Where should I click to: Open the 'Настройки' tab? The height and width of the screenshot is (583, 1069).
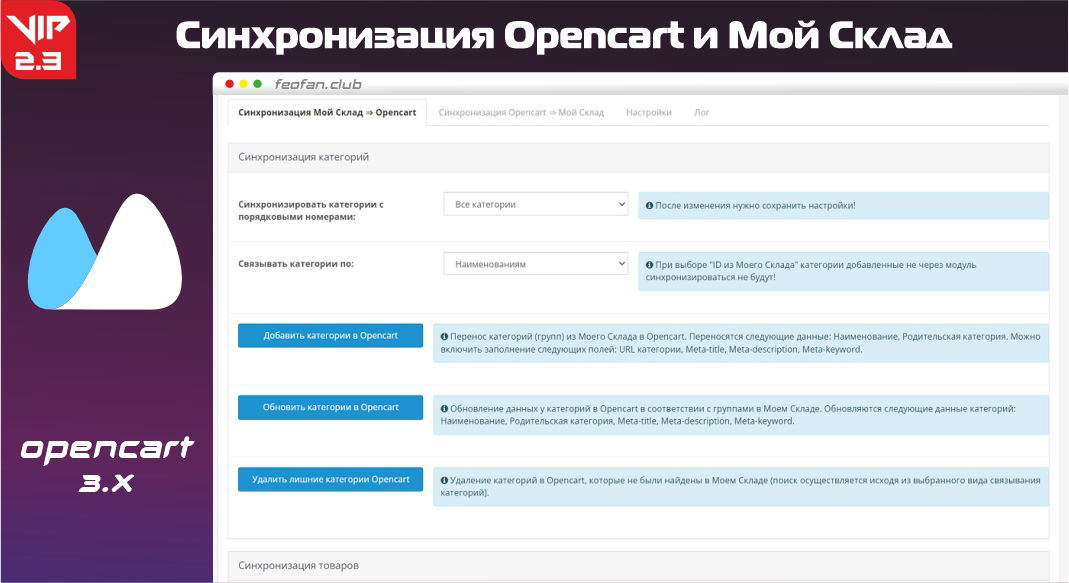tap(648, 113)
